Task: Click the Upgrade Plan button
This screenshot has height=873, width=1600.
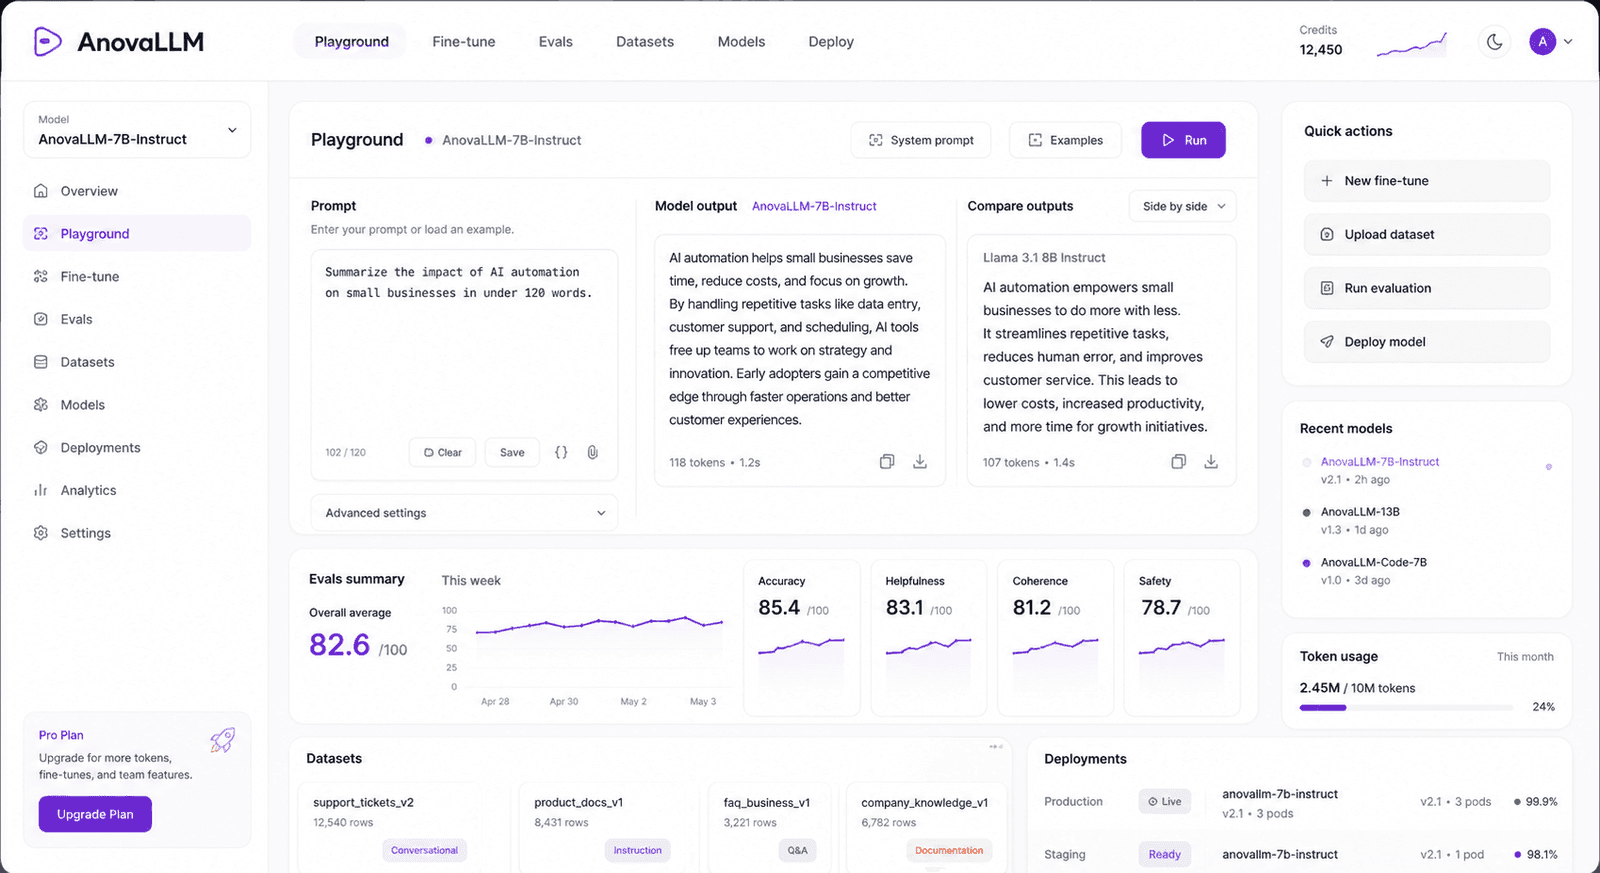Action: (x=95, y=814)
